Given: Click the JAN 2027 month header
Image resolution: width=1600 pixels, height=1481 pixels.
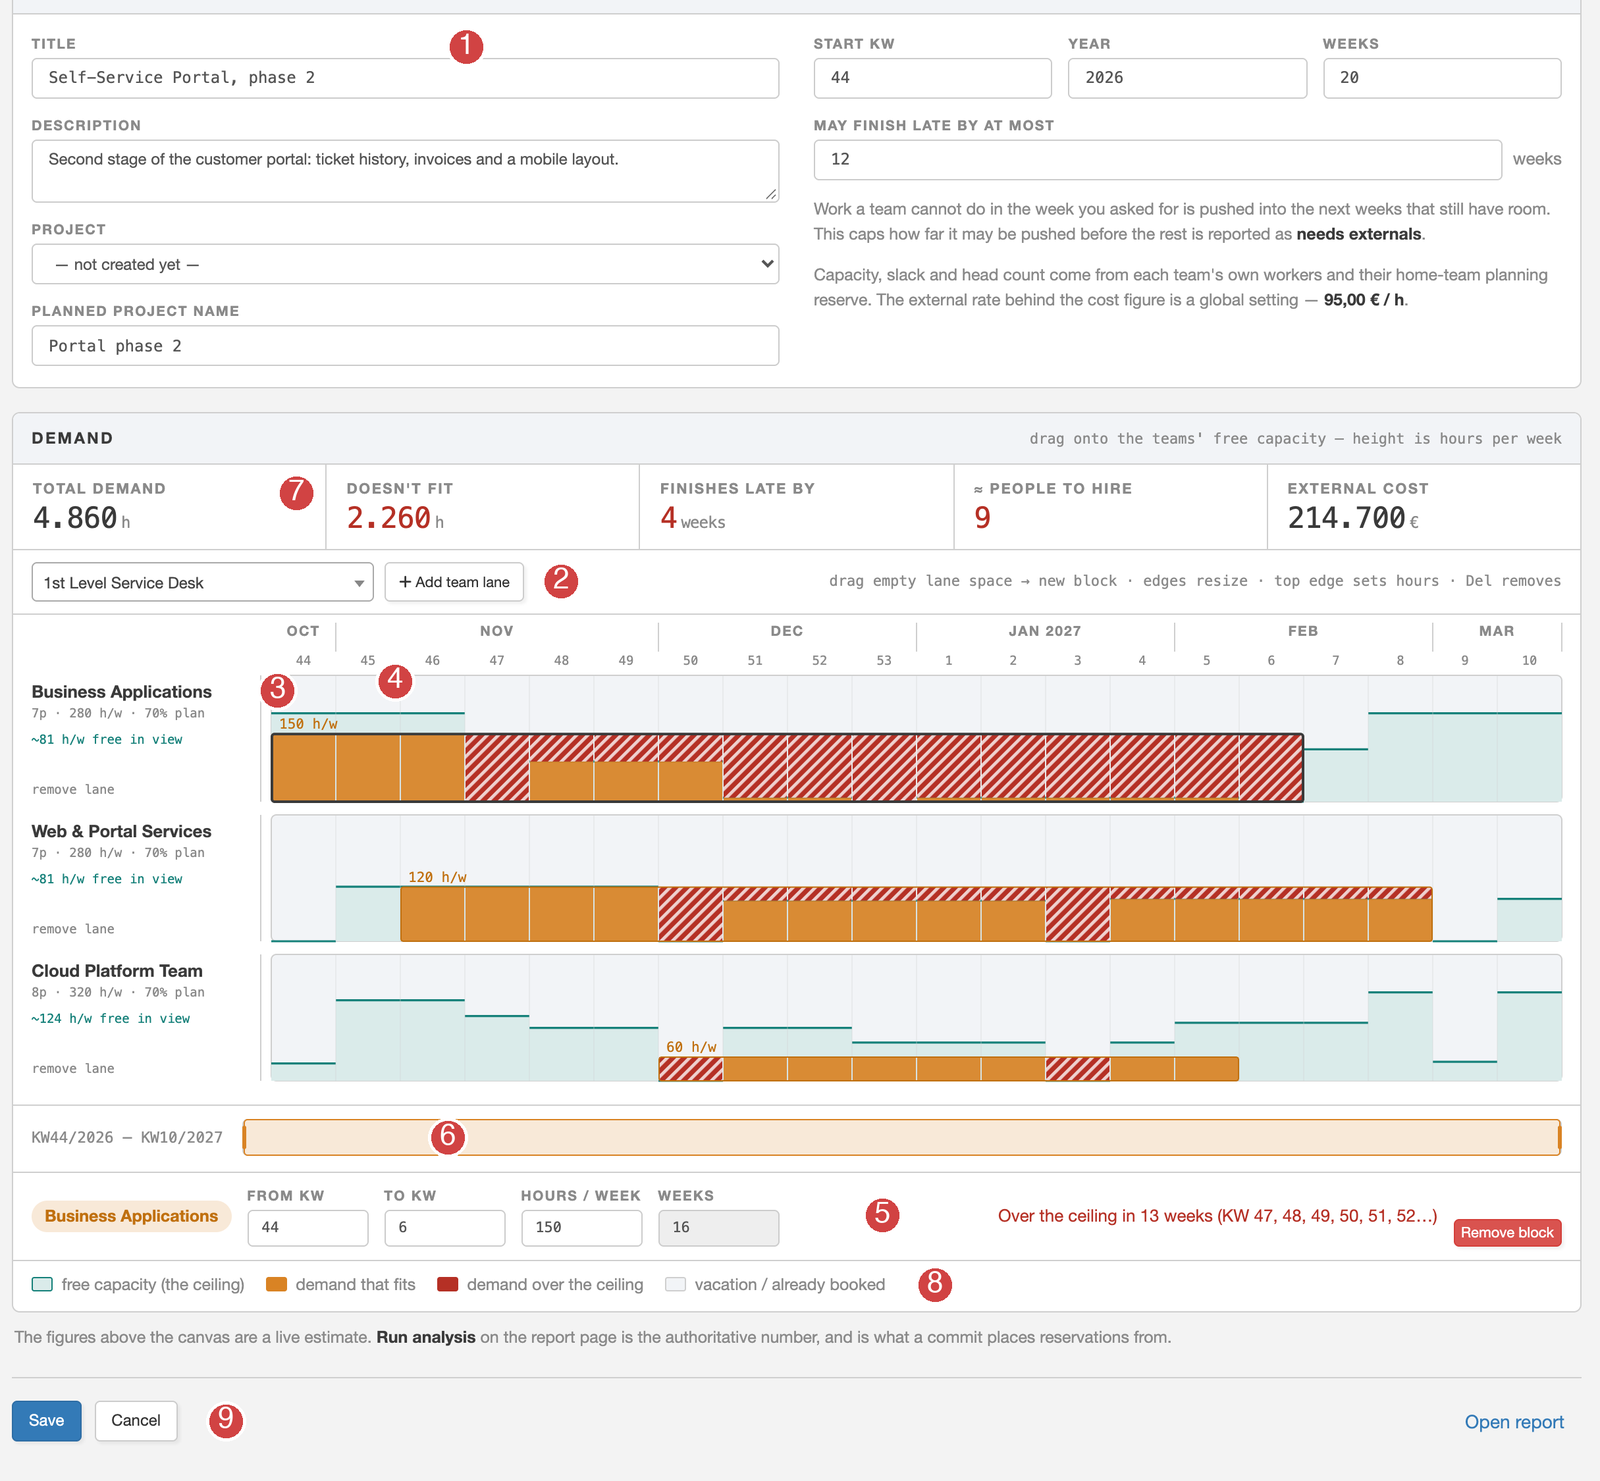Looking at the screenshot, I should [x=1045, y=631].
